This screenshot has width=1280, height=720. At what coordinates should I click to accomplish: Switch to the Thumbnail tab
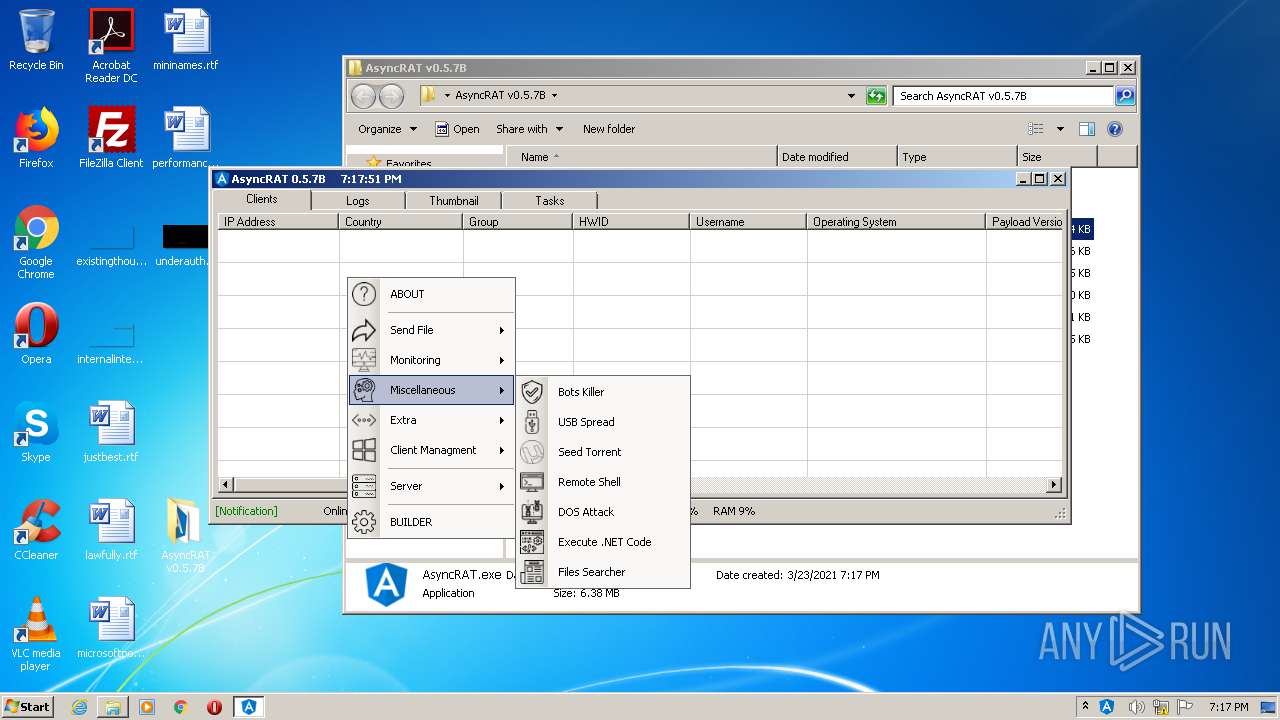(x=454, y=201)
